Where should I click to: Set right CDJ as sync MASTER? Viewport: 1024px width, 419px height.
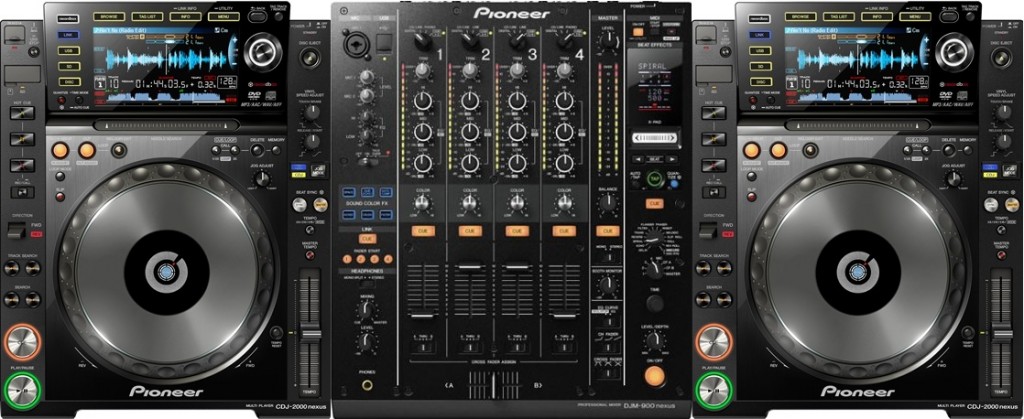point(1012,204)
